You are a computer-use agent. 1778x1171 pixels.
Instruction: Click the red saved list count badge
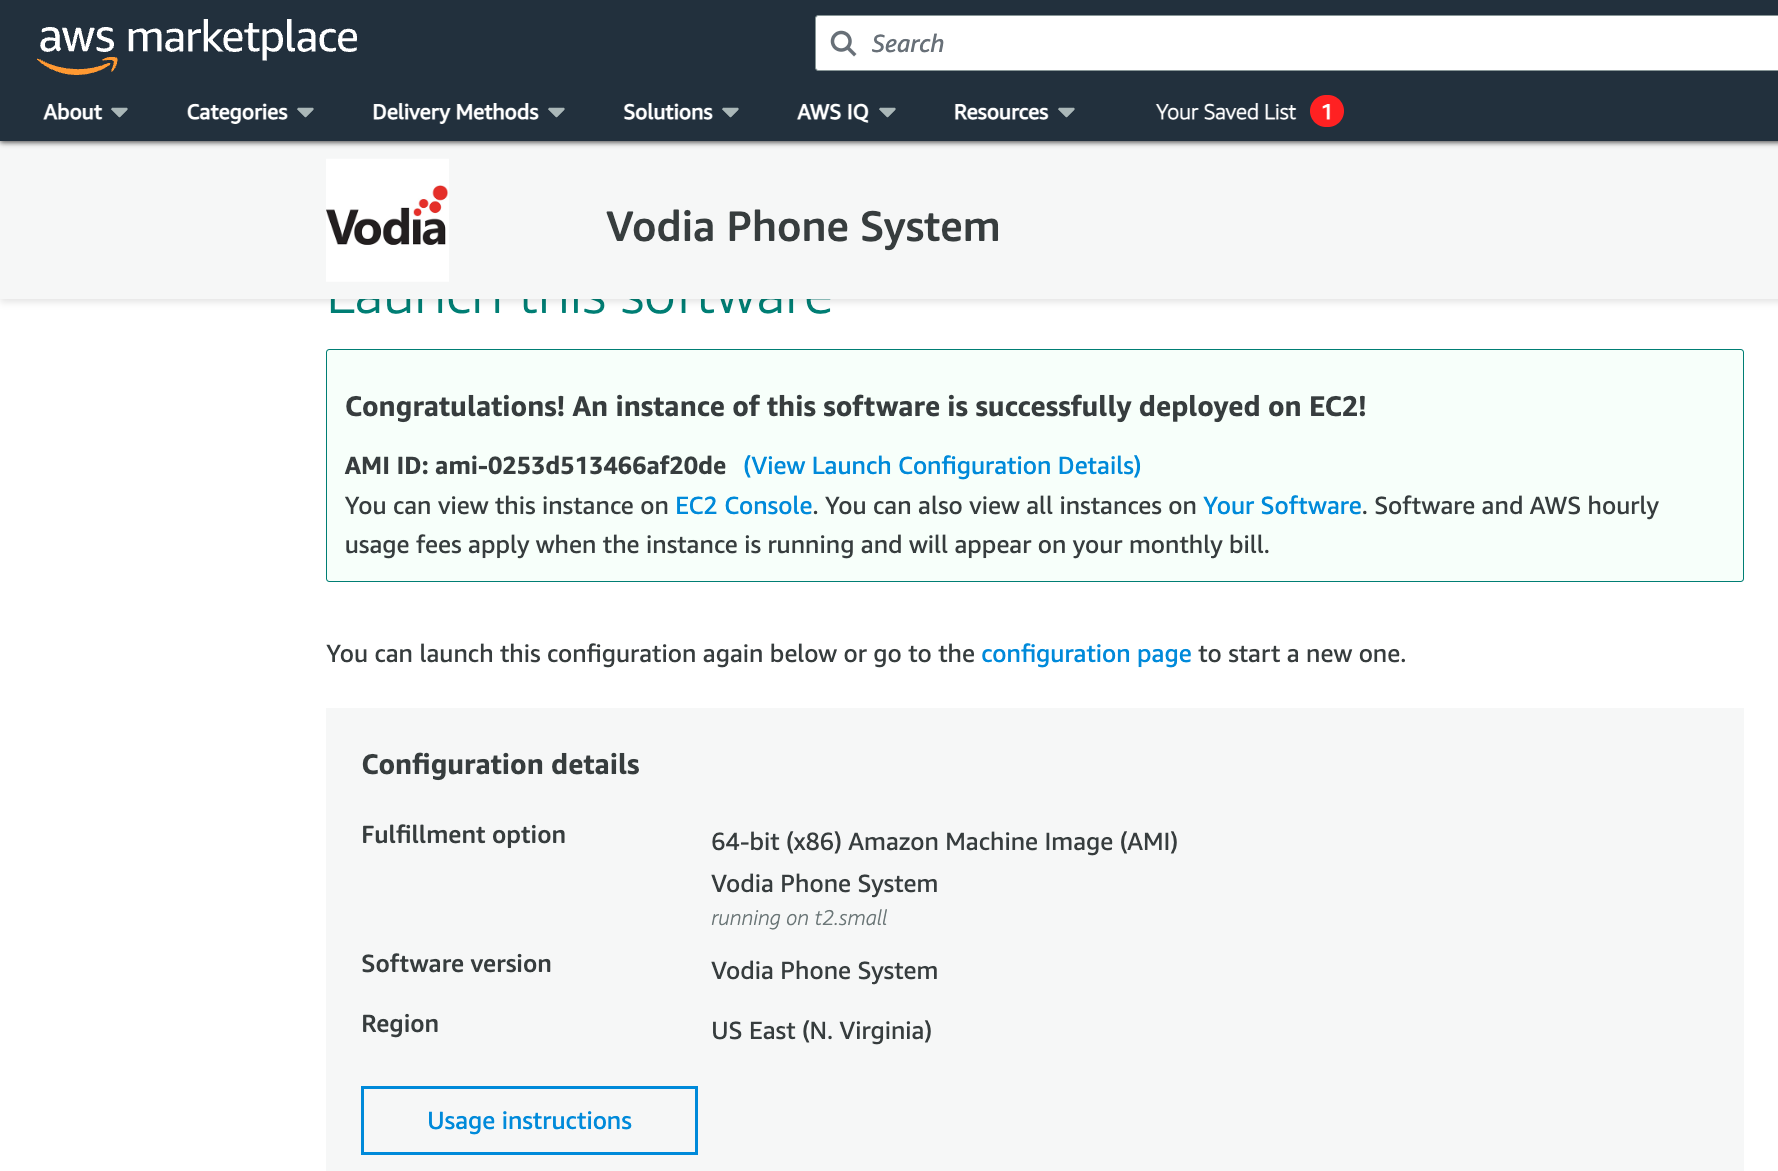pyautogui.click(x=1327, y=111)
